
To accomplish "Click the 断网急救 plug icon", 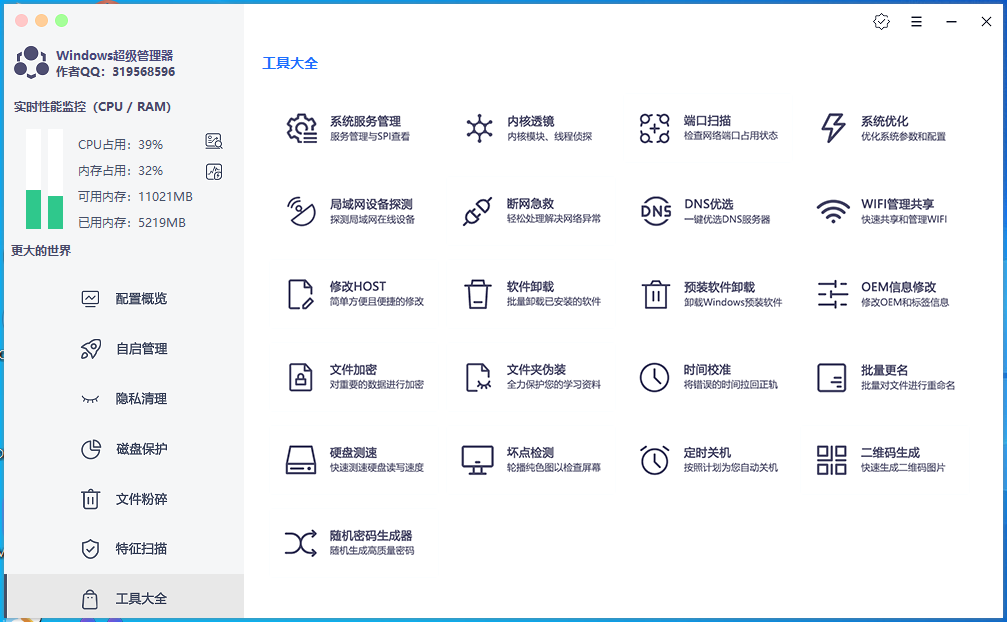I will pos(478,211).
